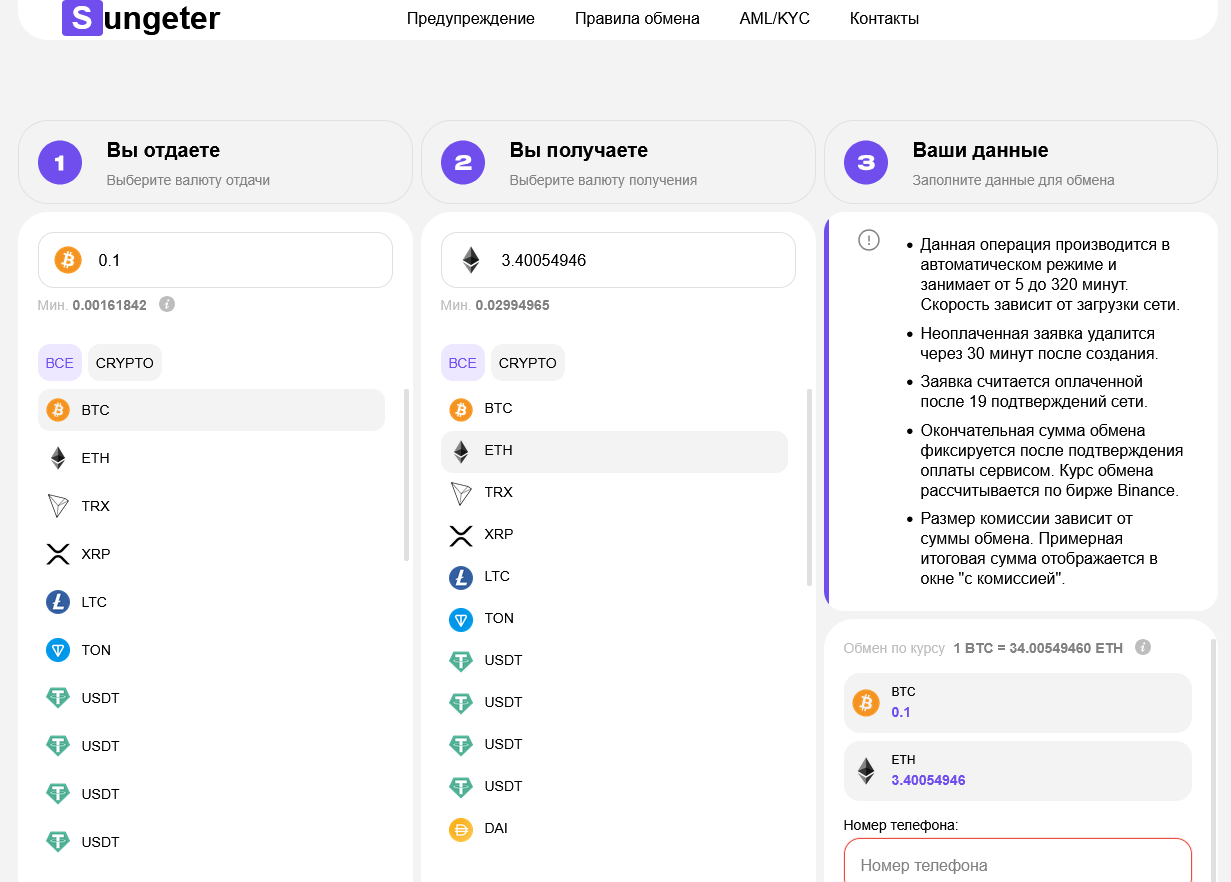Click info icon beside the exchange rate
Viewport: 1231px width, 882px height.
click(1143, 647)
